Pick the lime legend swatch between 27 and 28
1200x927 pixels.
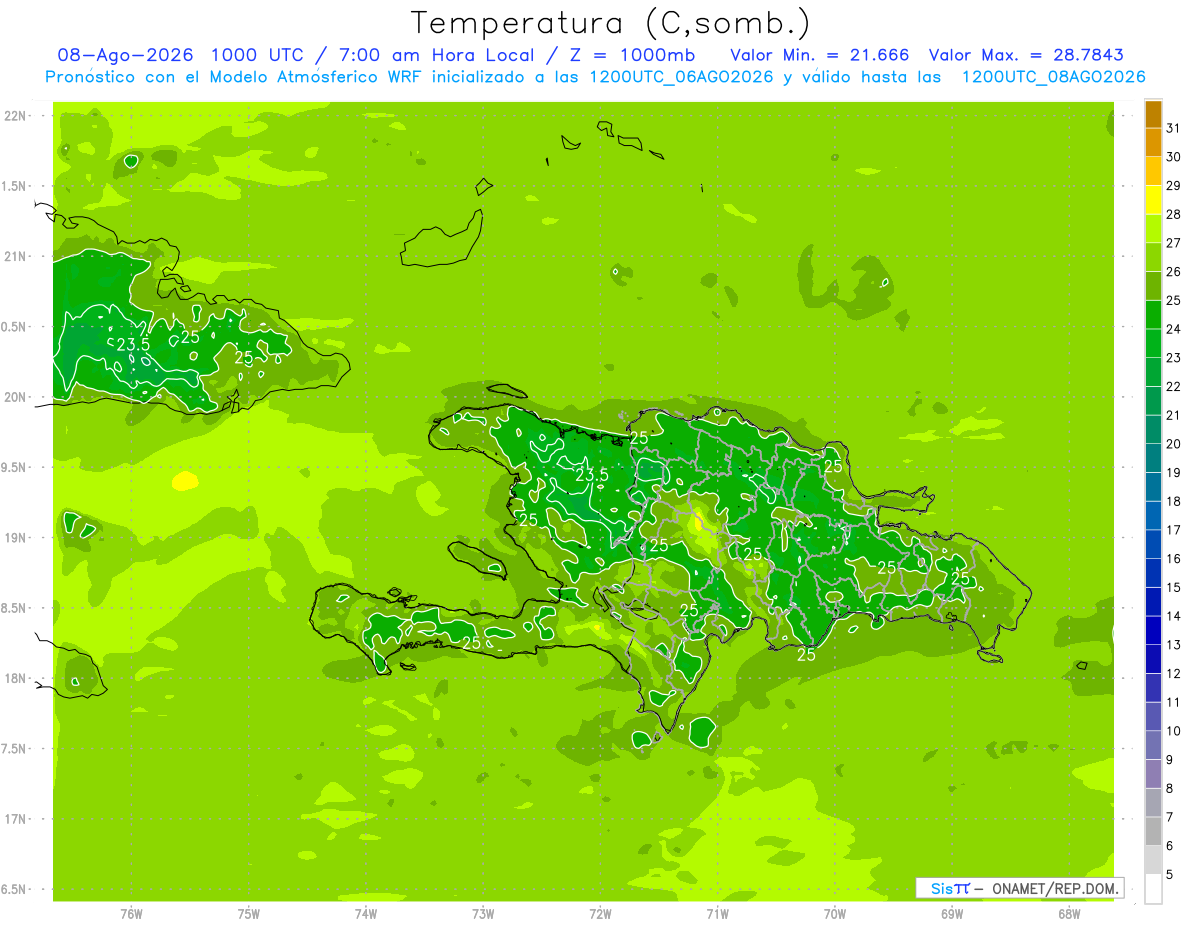1153,229
